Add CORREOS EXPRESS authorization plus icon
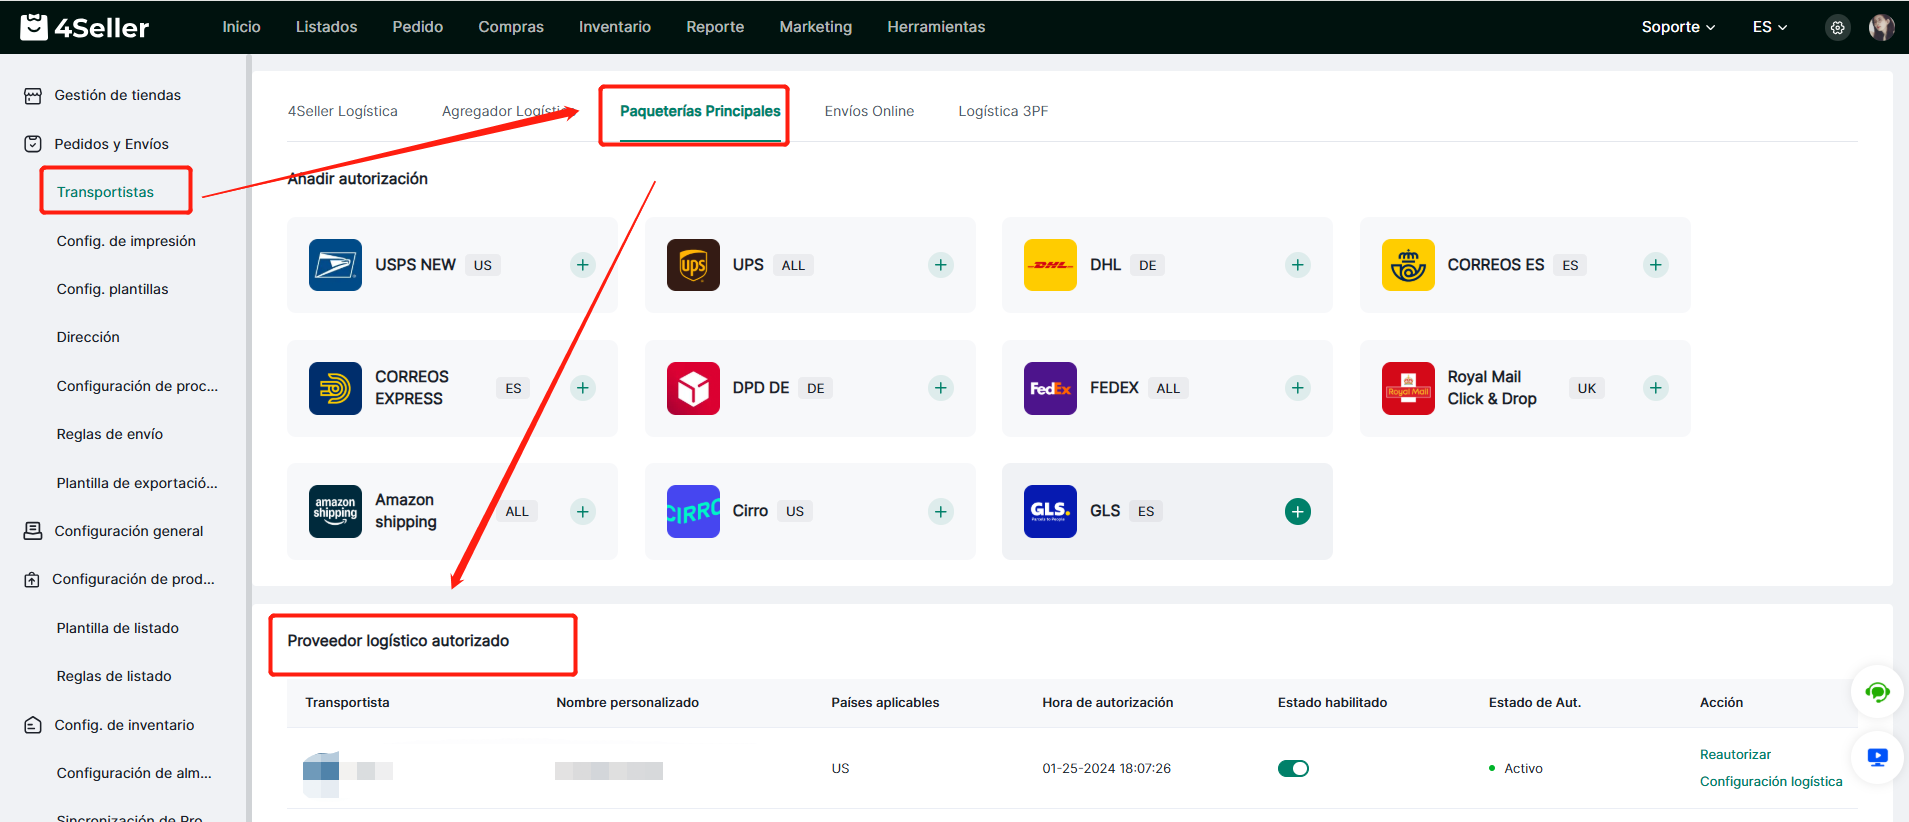Screen dimensions: 1909x822 click(583, 388)
